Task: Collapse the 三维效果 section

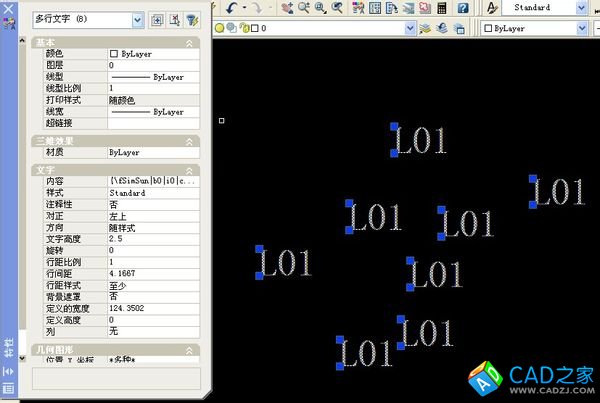Action: 191,141
